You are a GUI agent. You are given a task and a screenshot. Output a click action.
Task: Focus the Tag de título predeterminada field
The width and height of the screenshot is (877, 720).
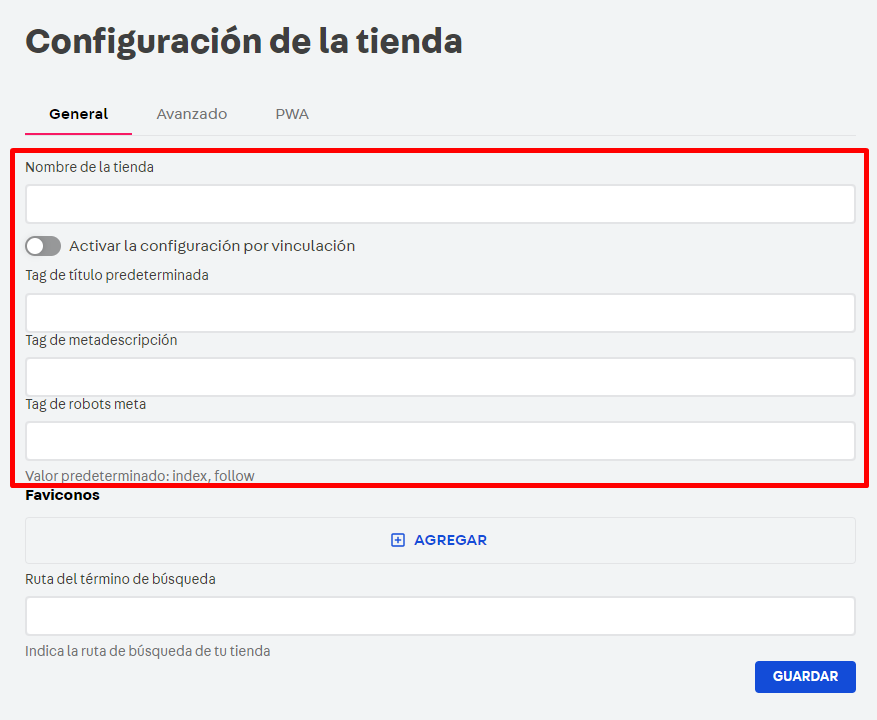pos(438,312)
